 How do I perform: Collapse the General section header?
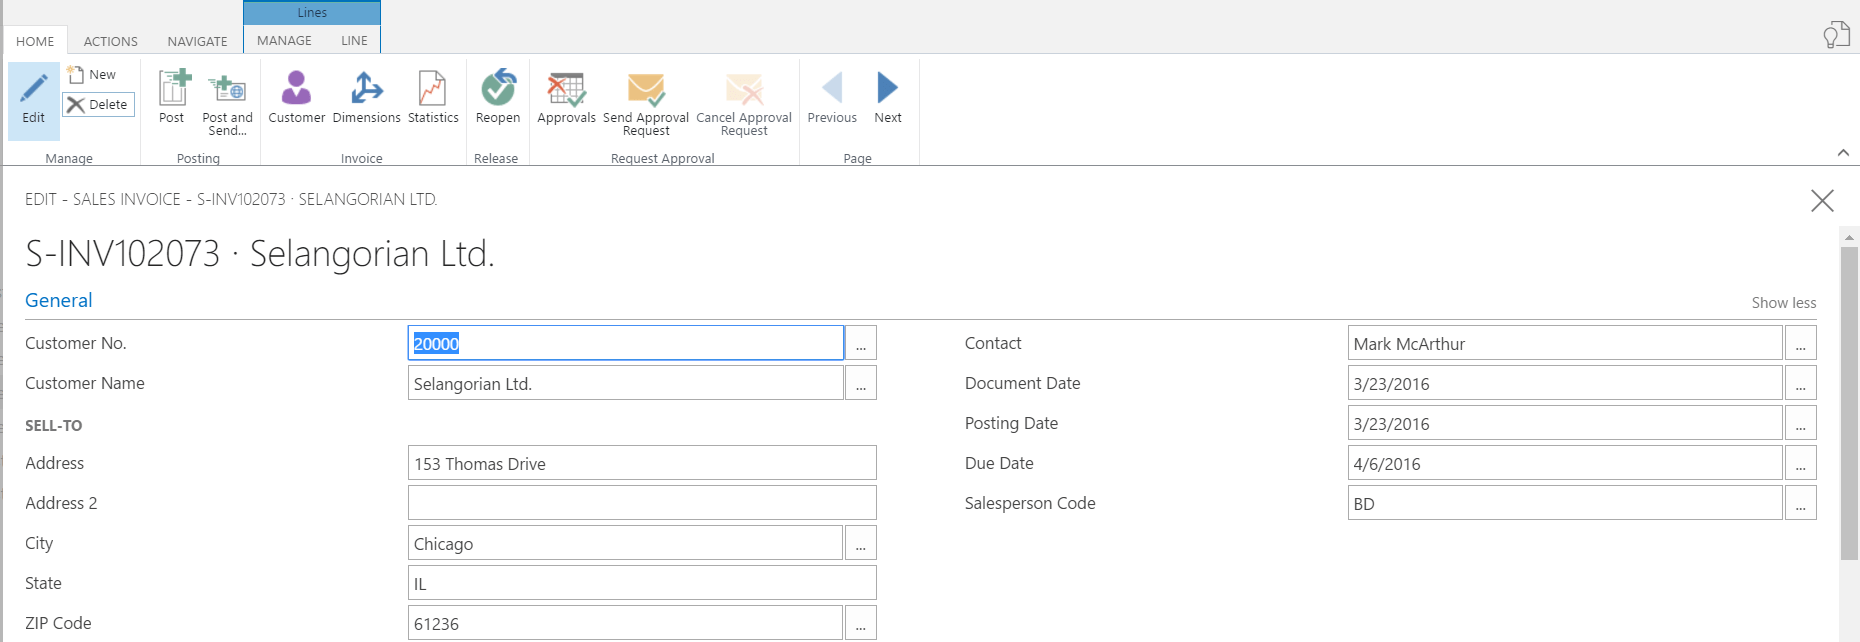pos(58,301)
